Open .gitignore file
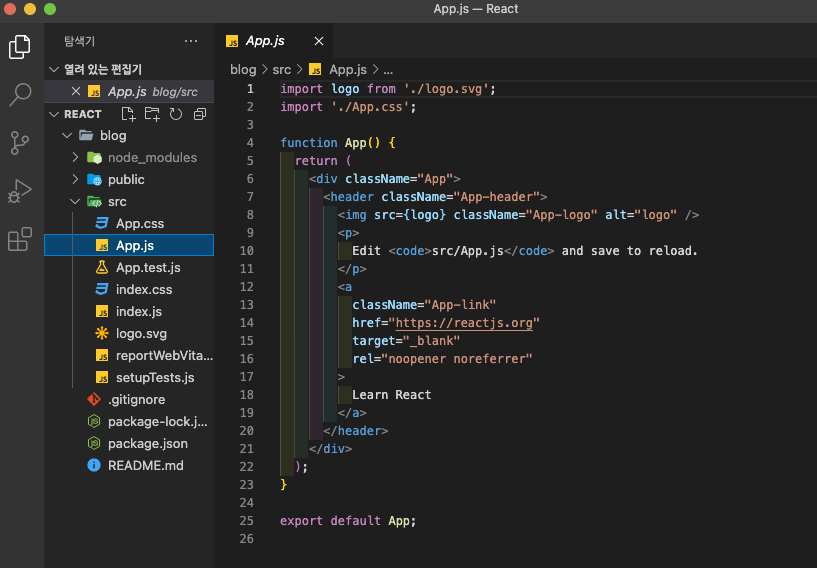This screenshot has height=568, width=817. click(129, 400)
